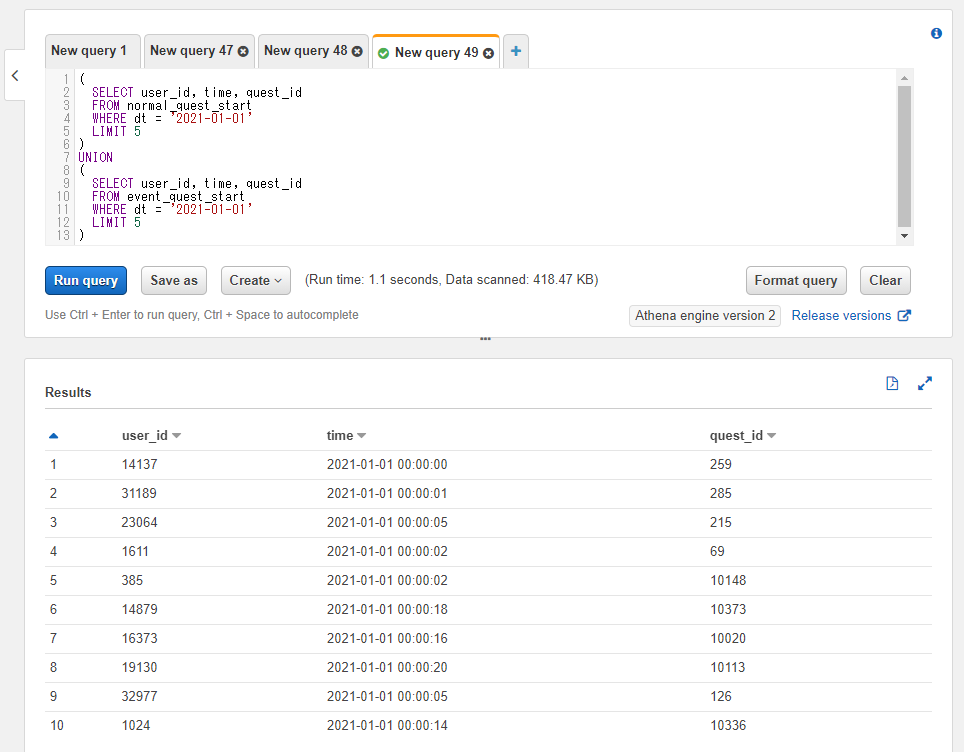This screenshot has width=964, height=752.
Task: Click the editor scrollbar down arrow
Action: pyautogui.click(x=904, y=236)
